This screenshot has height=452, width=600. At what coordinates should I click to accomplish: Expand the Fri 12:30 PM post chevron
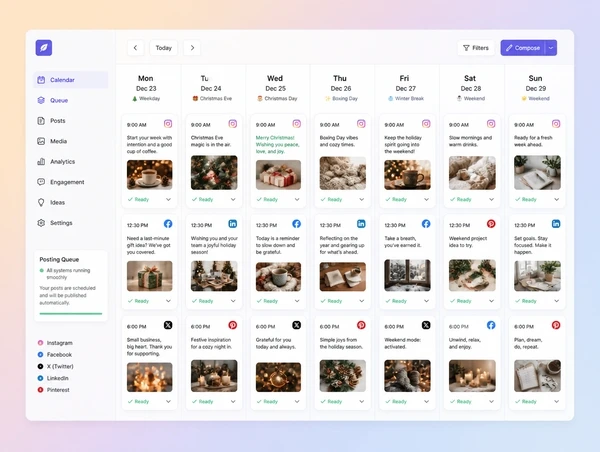(426, 301)
